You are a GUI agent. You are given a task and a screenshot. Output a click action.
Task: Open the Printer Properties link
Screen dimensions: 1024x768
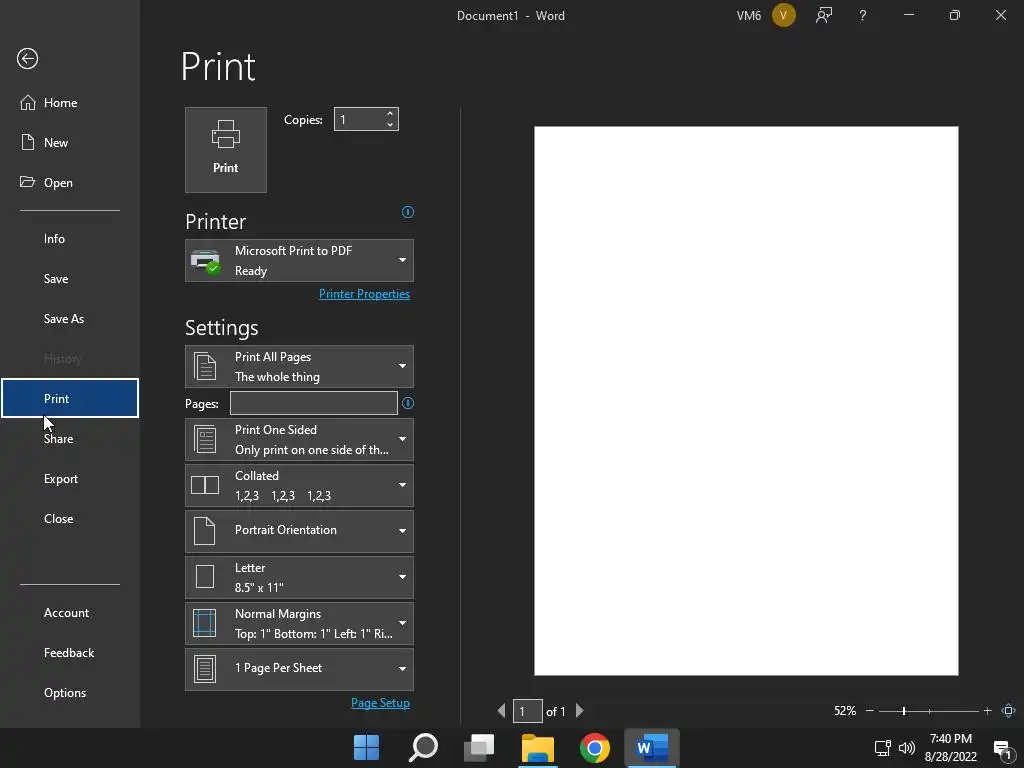click(364, 294)
